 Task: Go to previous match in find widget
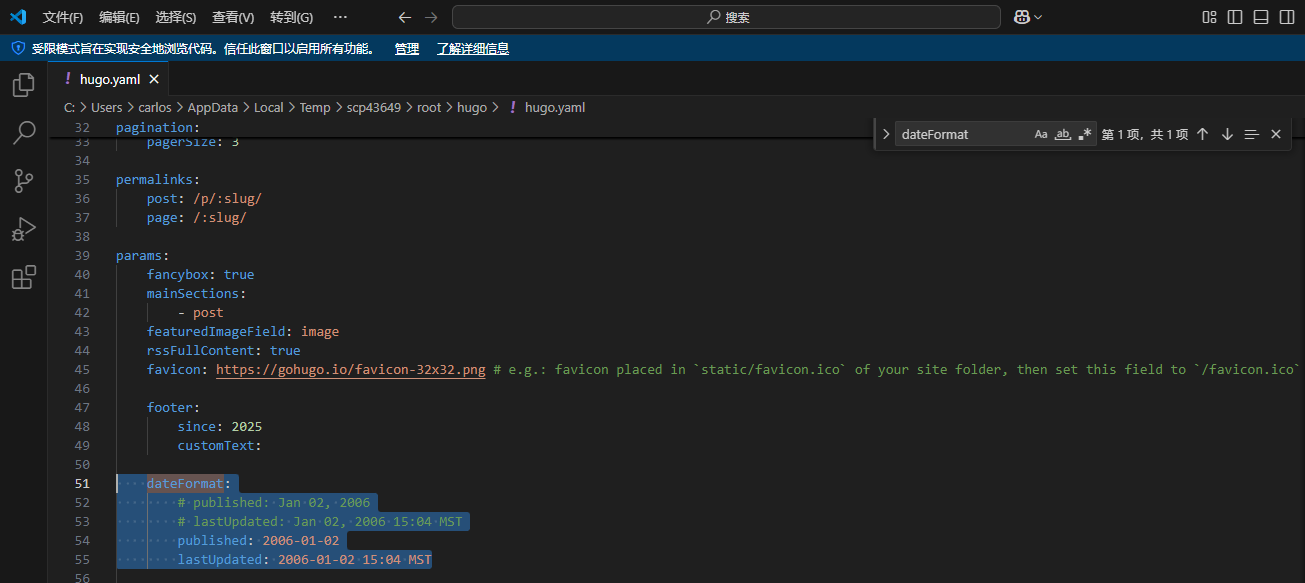[x=1203, y=134]
